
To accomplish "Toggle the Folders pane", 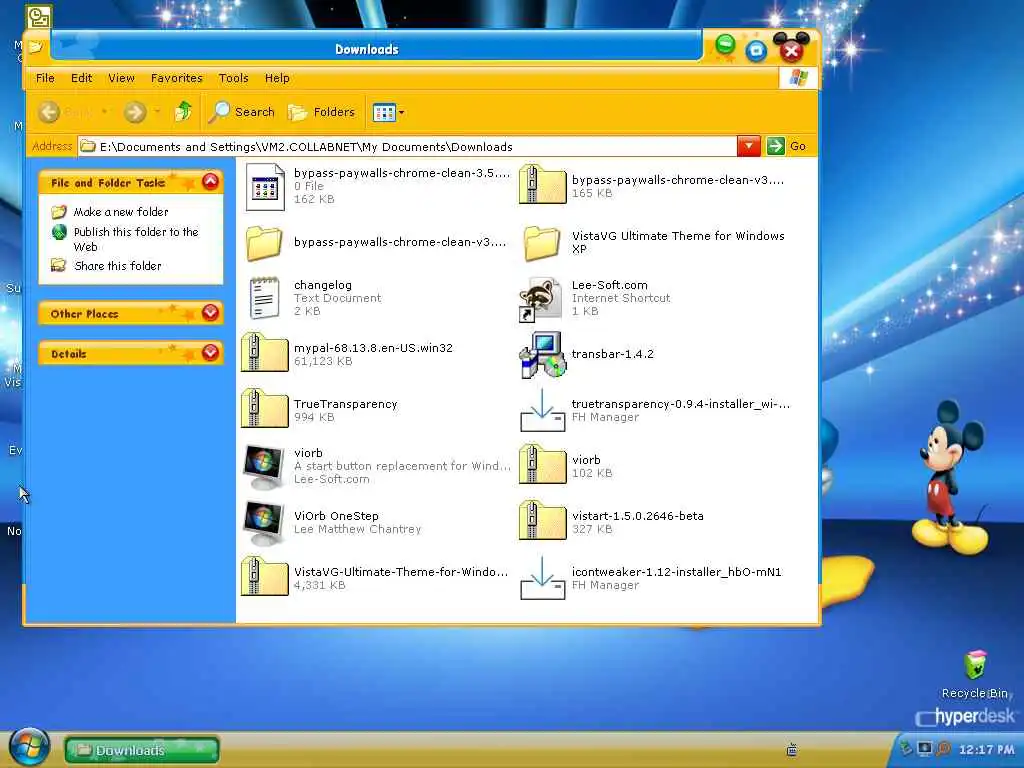I will point(321,112).
